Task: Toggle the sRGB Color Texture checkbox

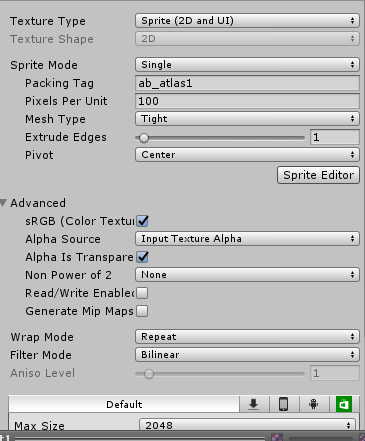Action: 142,221
